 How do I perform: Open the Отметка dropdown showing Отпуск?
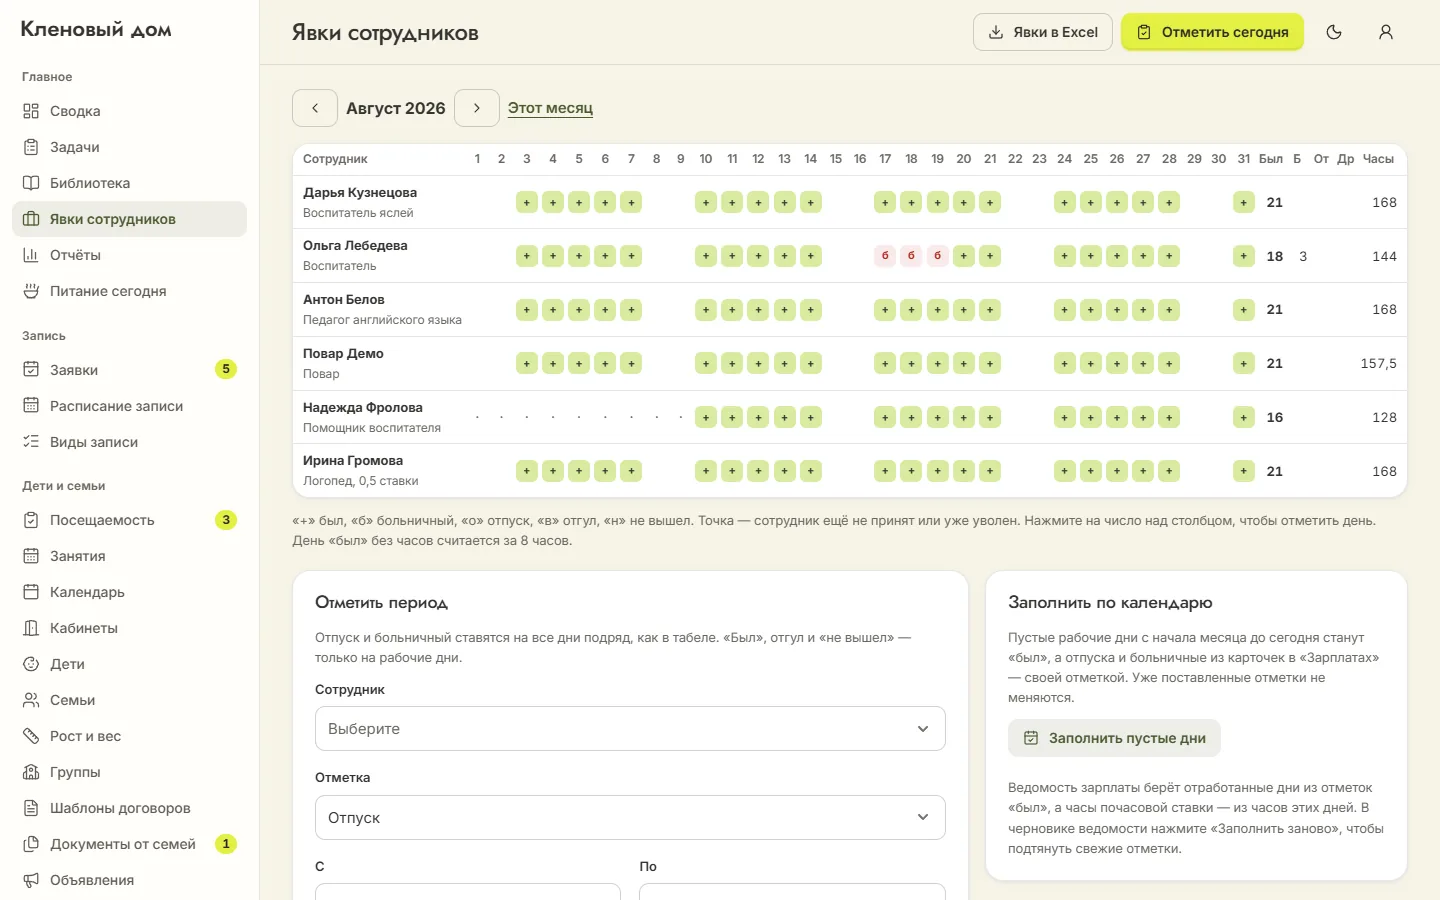click(630, 818)
